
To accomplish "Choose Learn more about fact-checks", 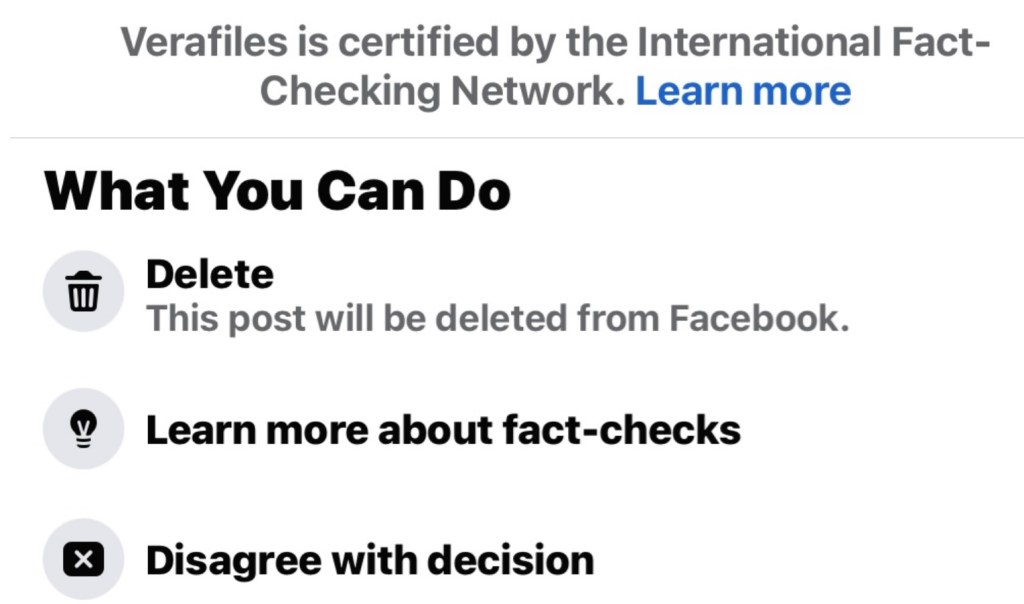I will [443, 430].
